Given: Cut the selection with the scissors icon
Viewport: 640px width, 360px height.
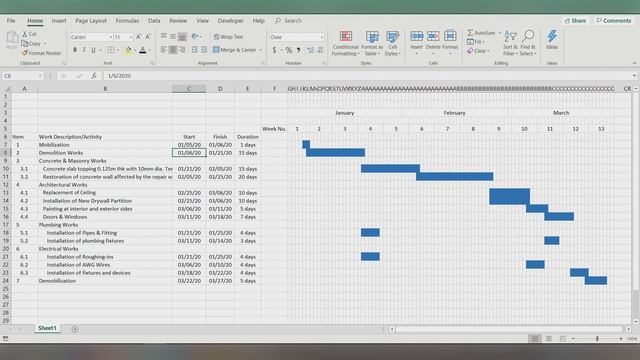Looking at the screenshot, I should pyautogui.click(x=29, y=34).
